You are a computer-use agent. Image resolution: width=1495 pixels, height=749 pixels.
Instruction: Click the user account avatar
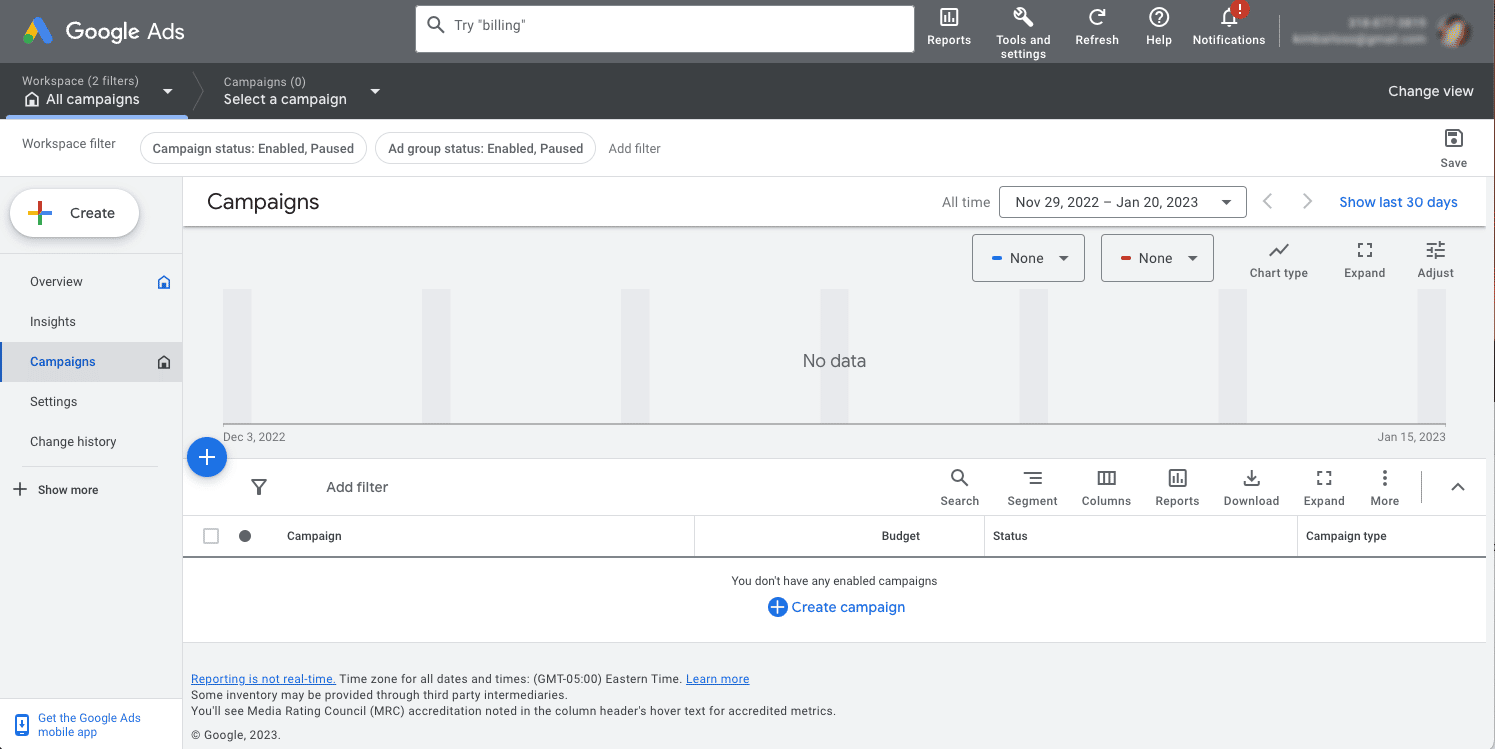coord(1453,30)
